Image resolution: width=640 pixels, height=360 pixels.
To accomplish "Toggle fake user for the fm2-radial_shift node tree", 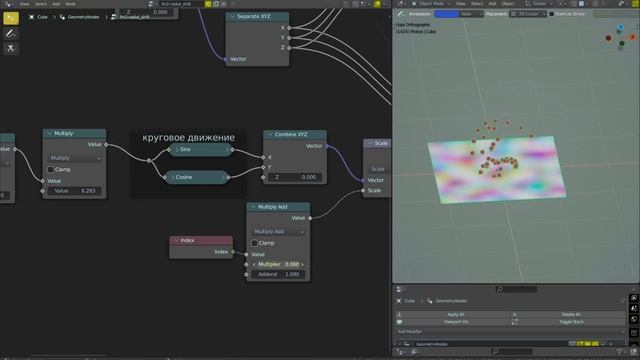I will pos(208,4).
